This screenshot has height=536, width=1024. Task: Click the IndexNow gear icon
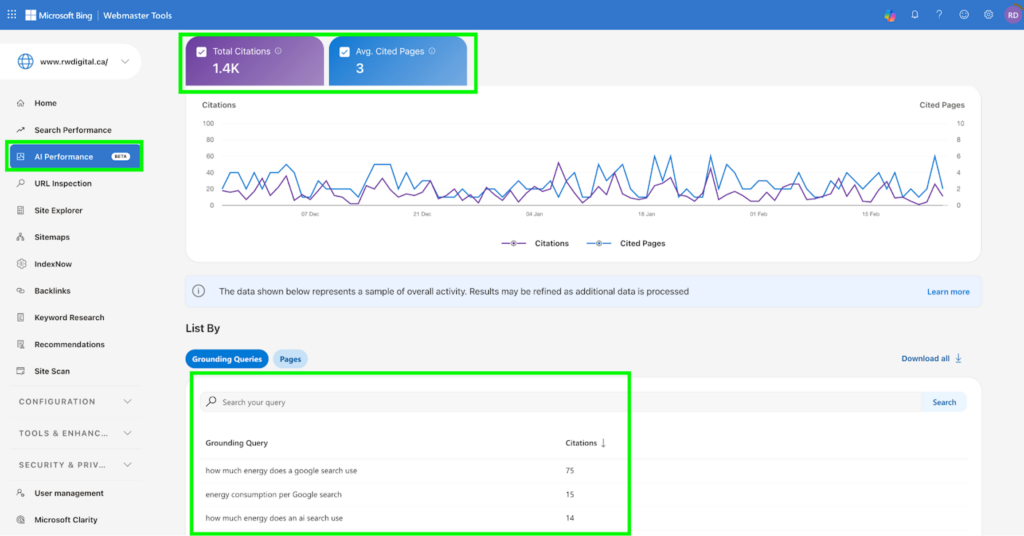point(21,264)
